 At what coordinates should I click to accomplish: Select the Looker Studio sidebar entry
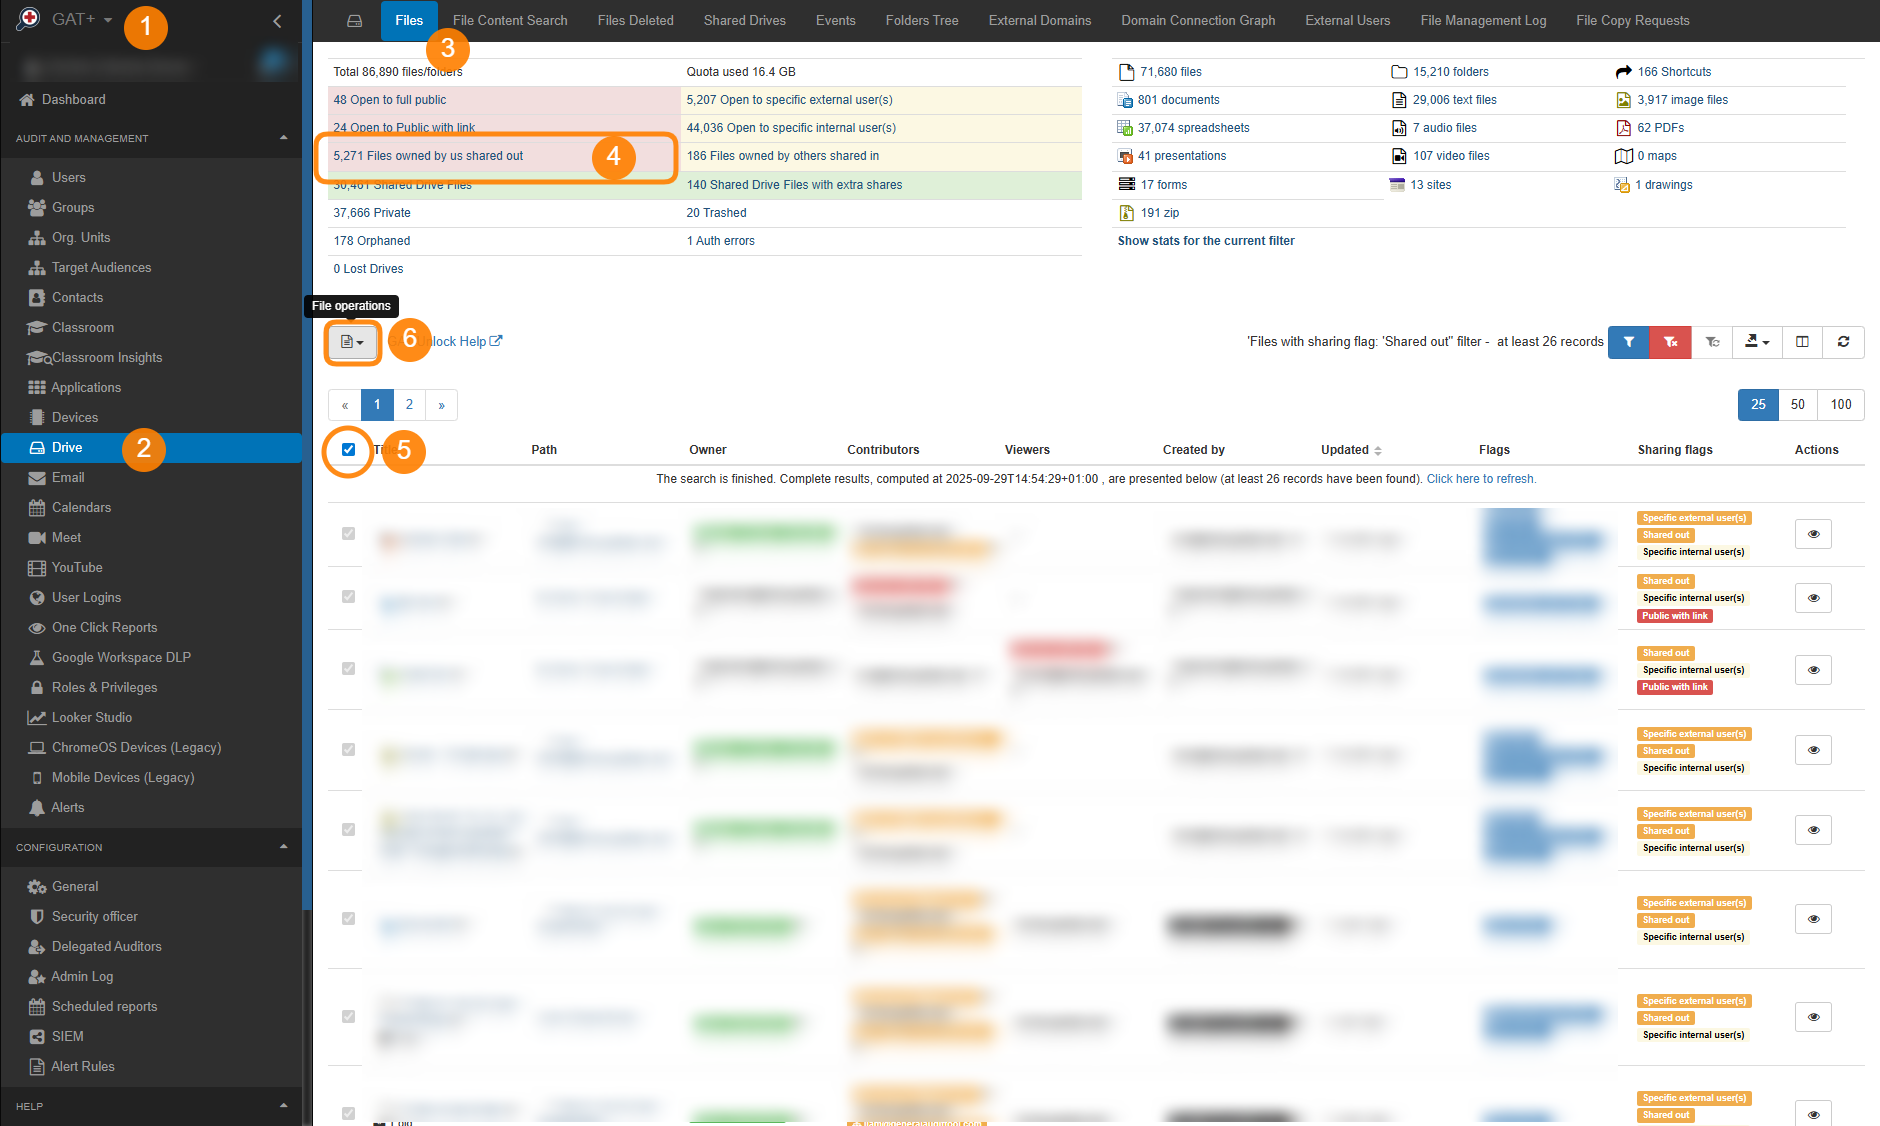click(91, 717)
